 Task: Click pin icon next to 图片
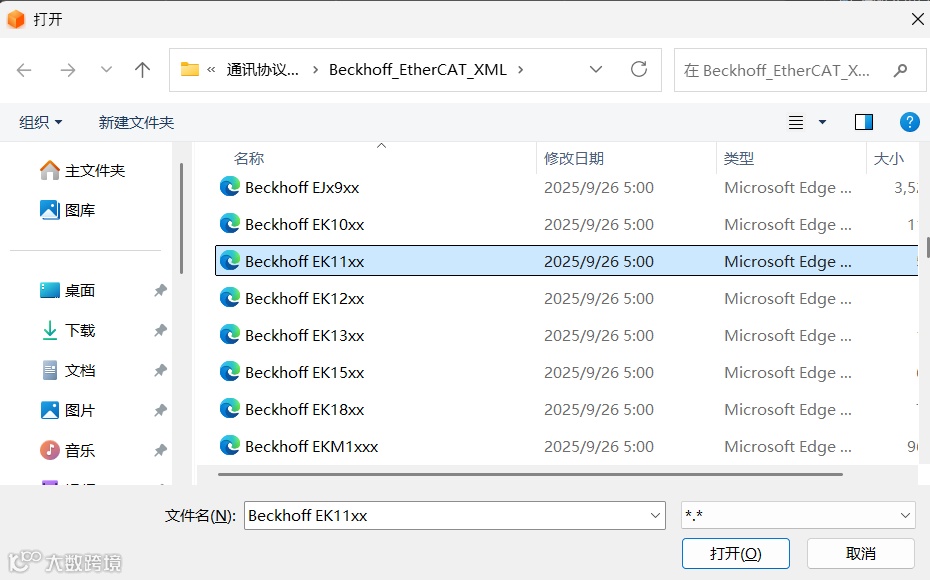tap(160, 410)
